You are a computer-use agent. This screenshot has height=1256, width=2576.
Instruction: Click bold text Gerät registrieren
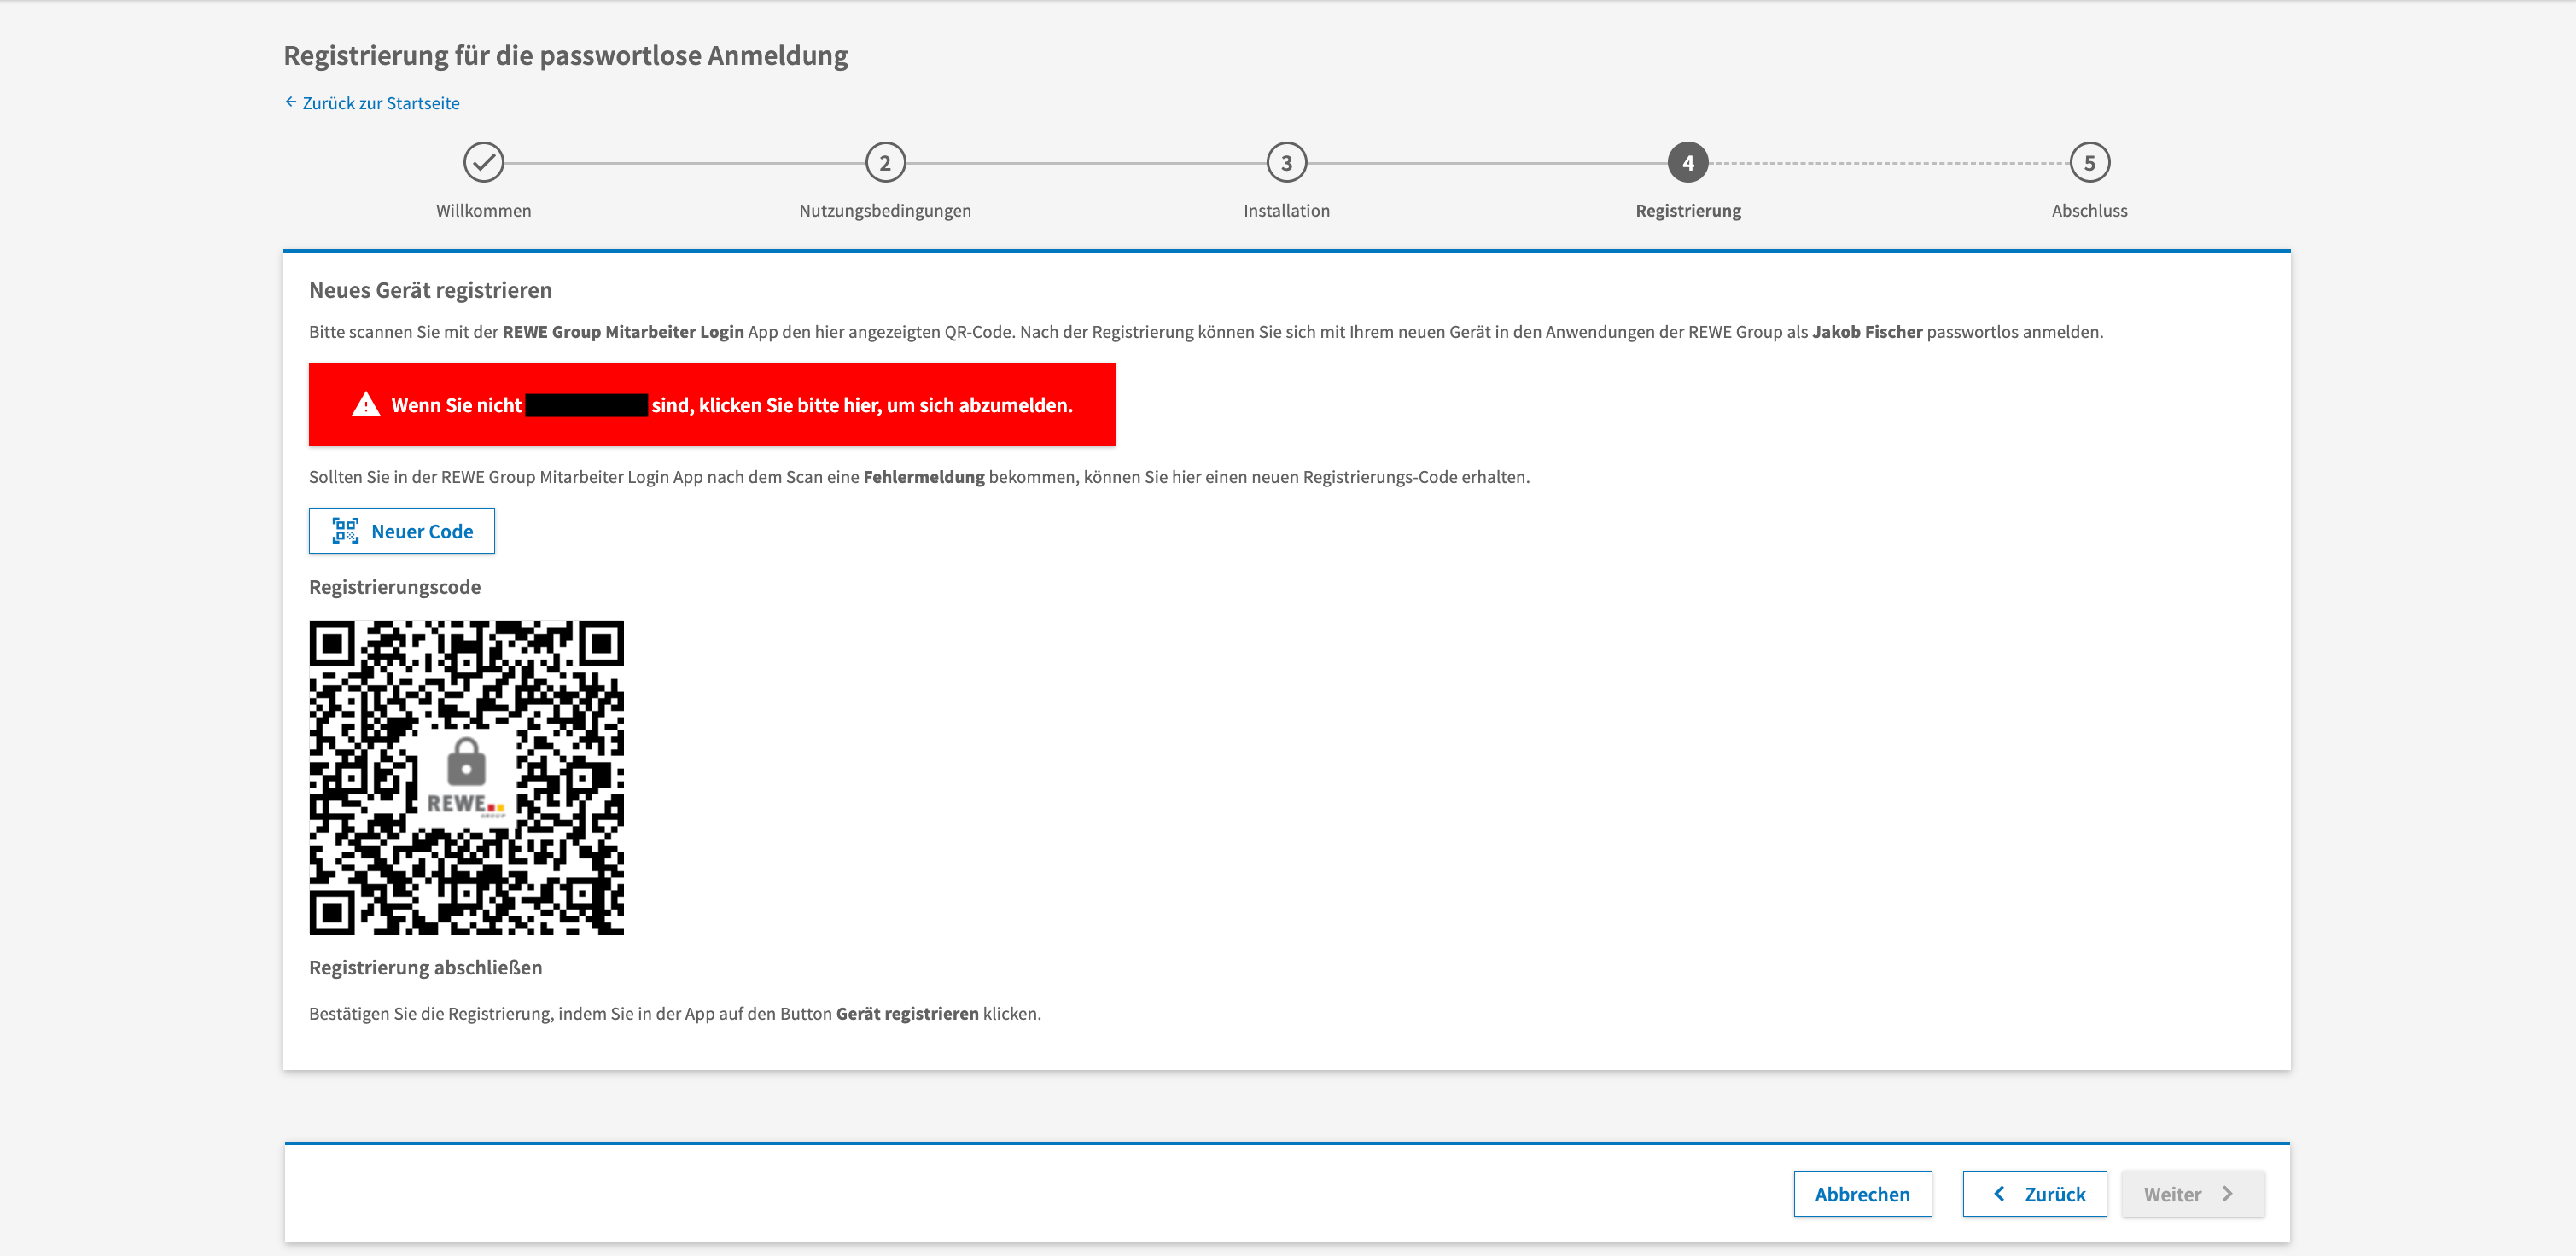point(907,1013)
